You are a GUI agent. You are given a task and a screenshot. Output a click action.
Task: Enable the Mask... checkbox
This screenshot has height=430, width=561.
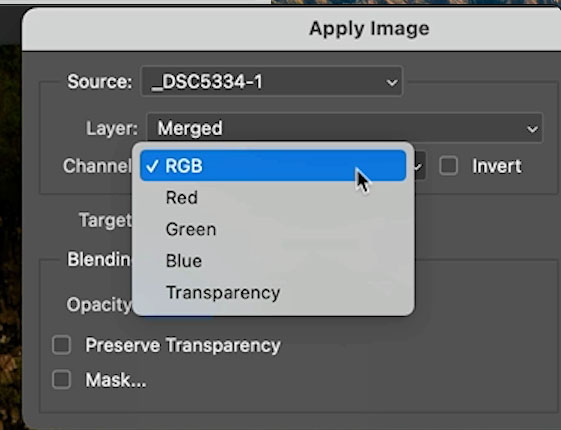coord(61,380)
